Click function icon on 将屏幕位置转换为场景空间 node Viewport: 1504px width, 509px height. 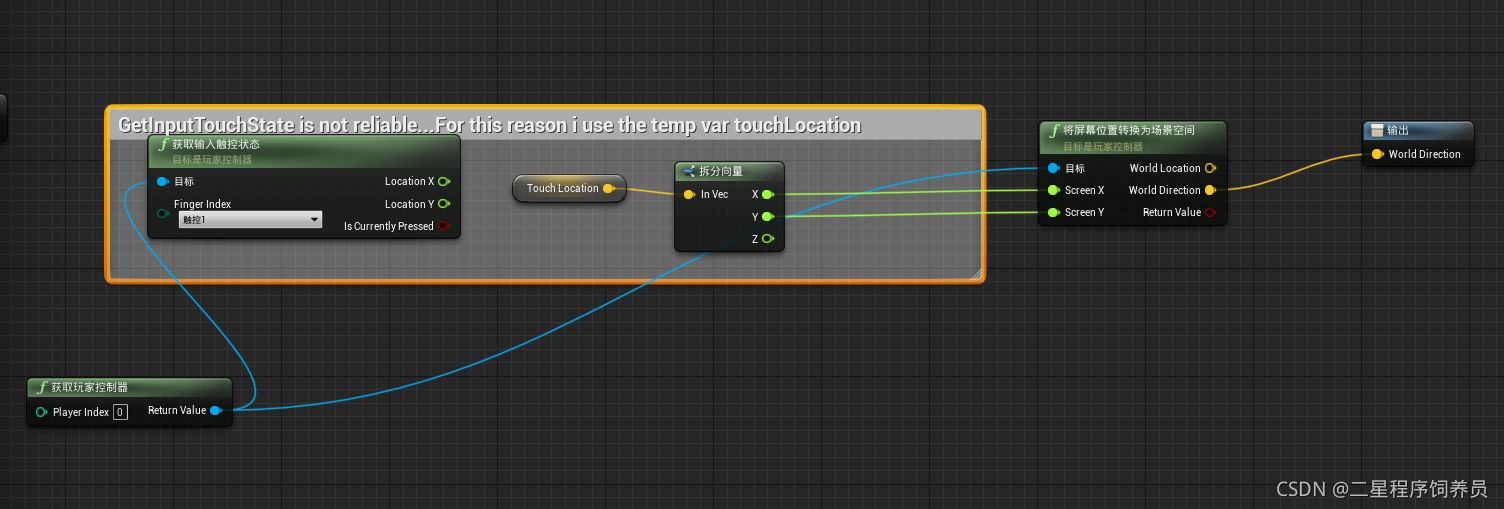1054,130
